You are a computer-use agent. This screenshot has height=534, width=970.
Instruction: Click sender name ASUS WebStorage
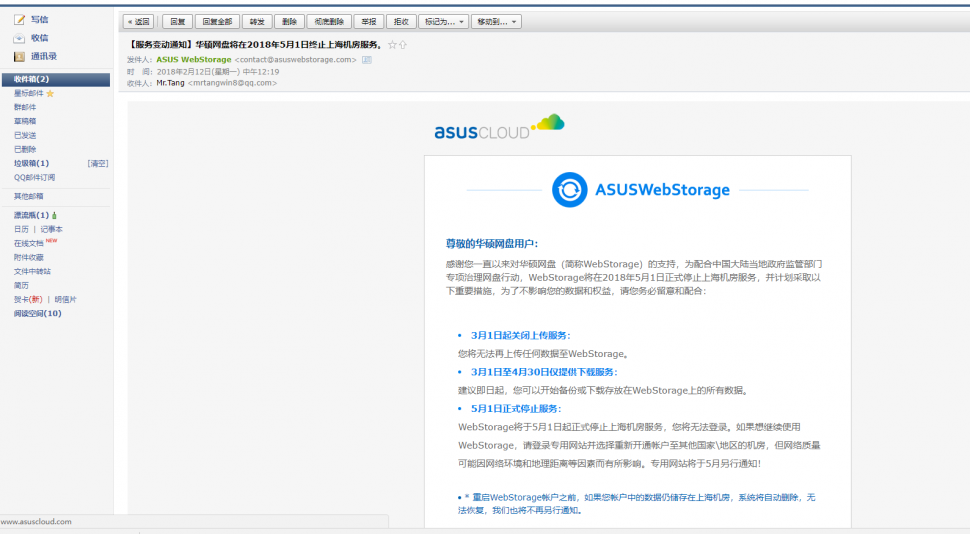tap(194, 60)
